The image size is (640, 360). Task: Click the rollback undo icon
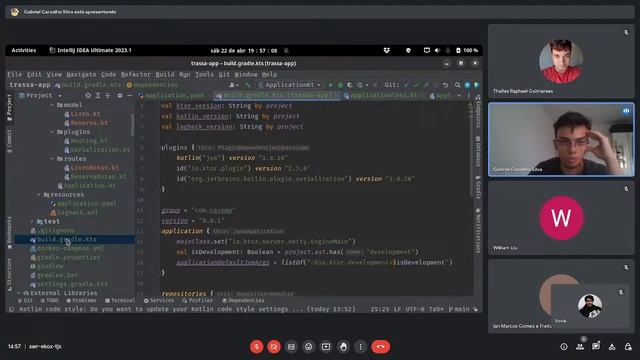click(446, 85)
